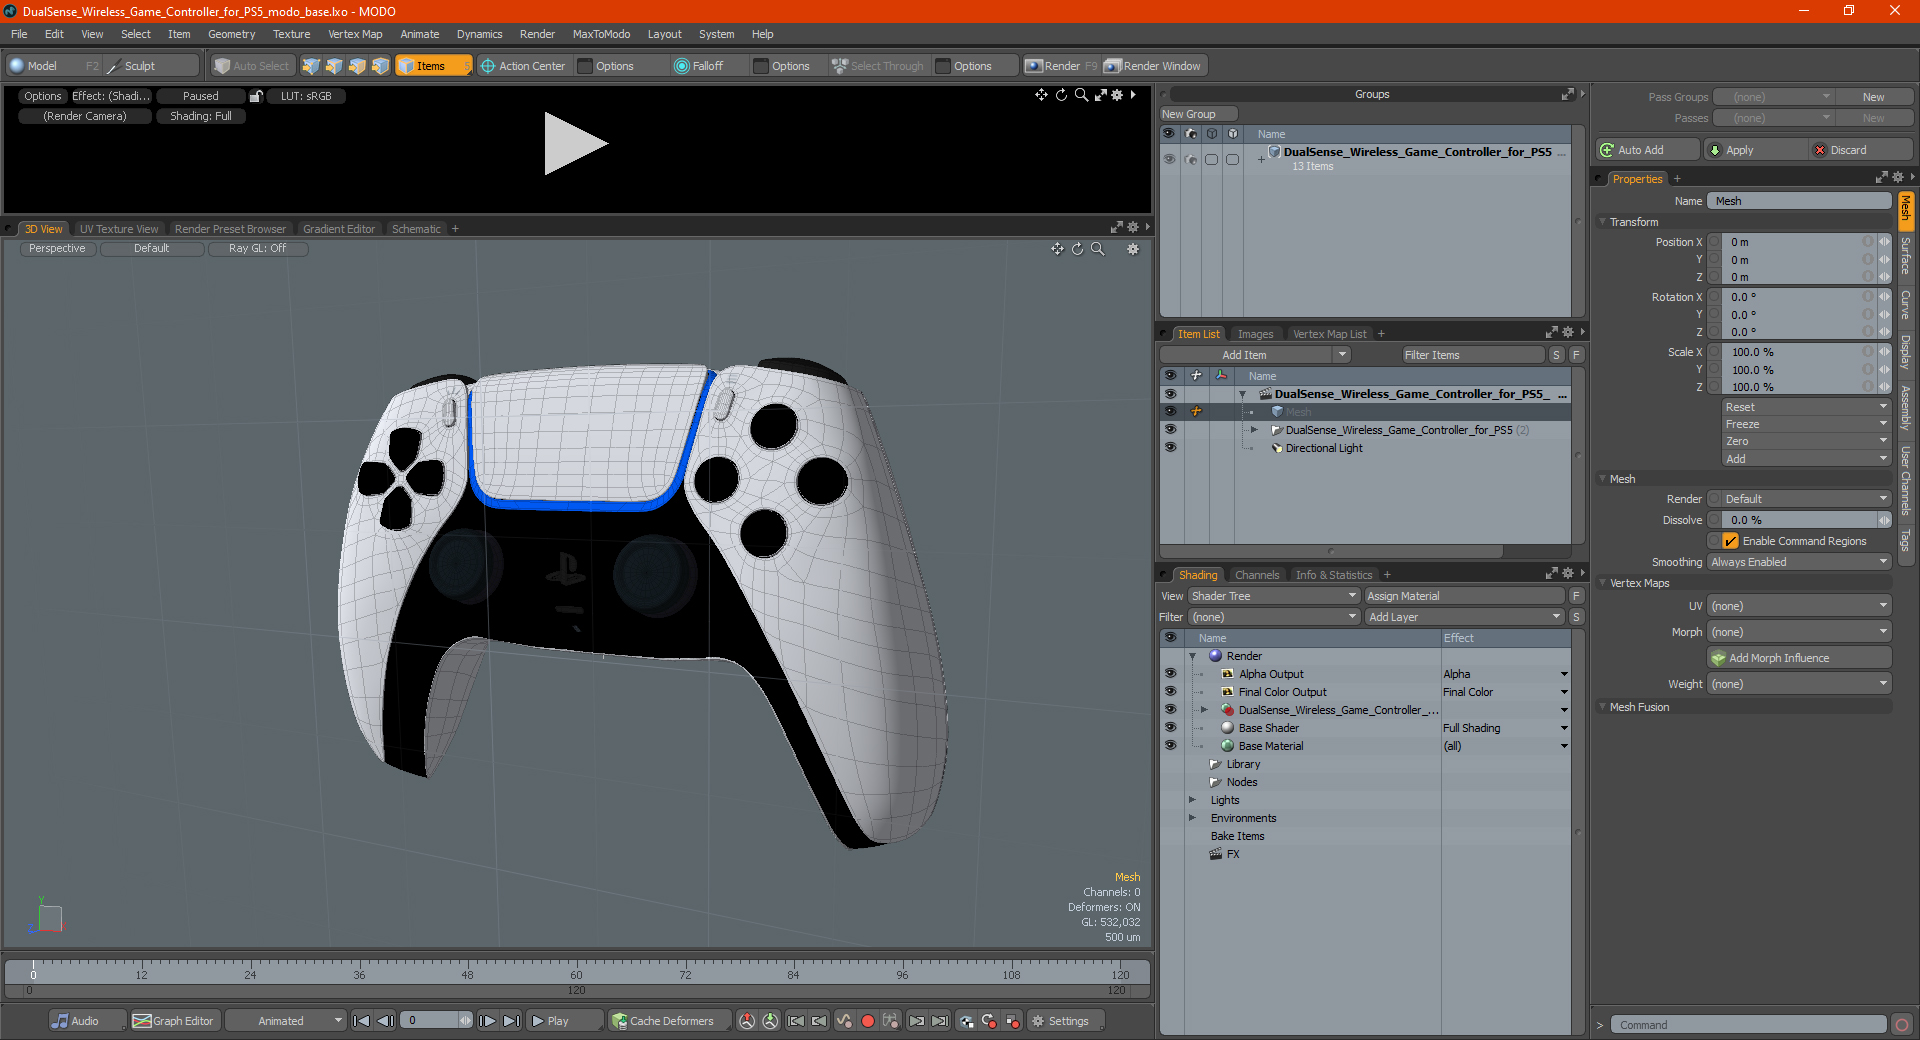Hide the Alpha Output layer

tap(1170, 674)
